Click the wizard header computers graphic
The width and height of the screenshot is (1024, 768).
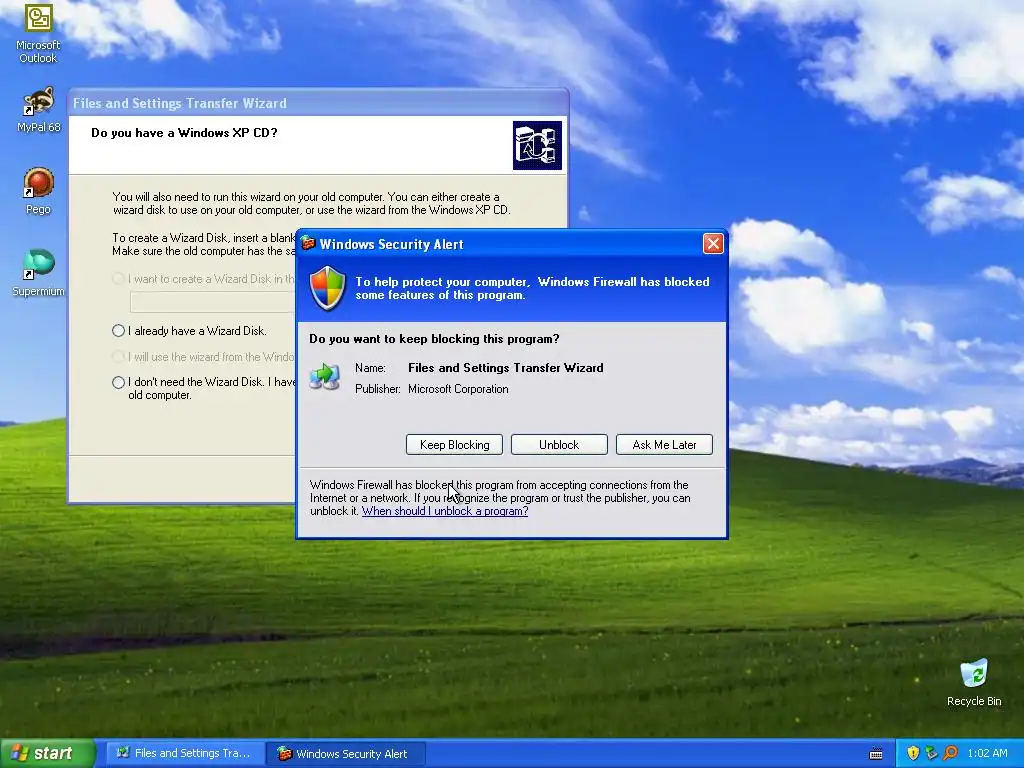pyautogui.click(x=537, y=145)
